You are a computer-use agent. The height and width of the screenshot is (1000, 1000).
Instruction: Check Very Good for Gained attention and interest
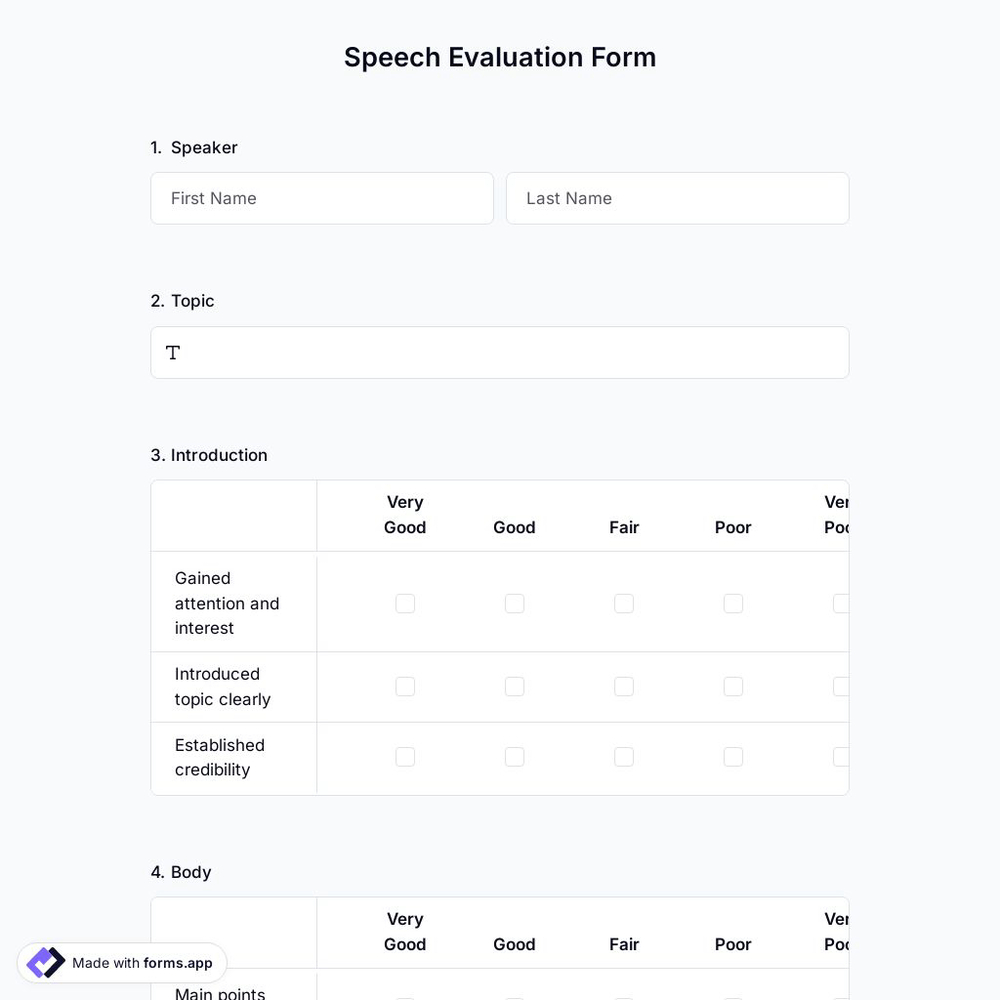click(x=405, y=603)
